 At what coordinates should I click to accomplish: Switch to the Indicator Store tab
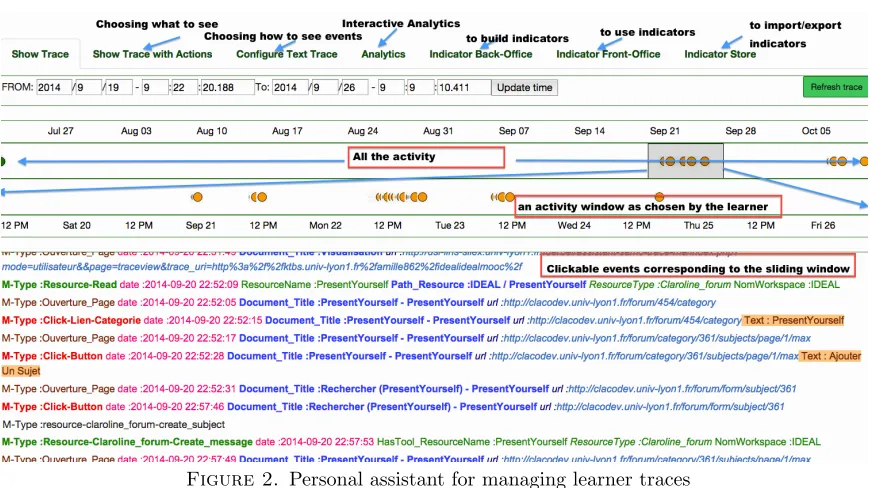pyautogui.click(x=720, y=54)
